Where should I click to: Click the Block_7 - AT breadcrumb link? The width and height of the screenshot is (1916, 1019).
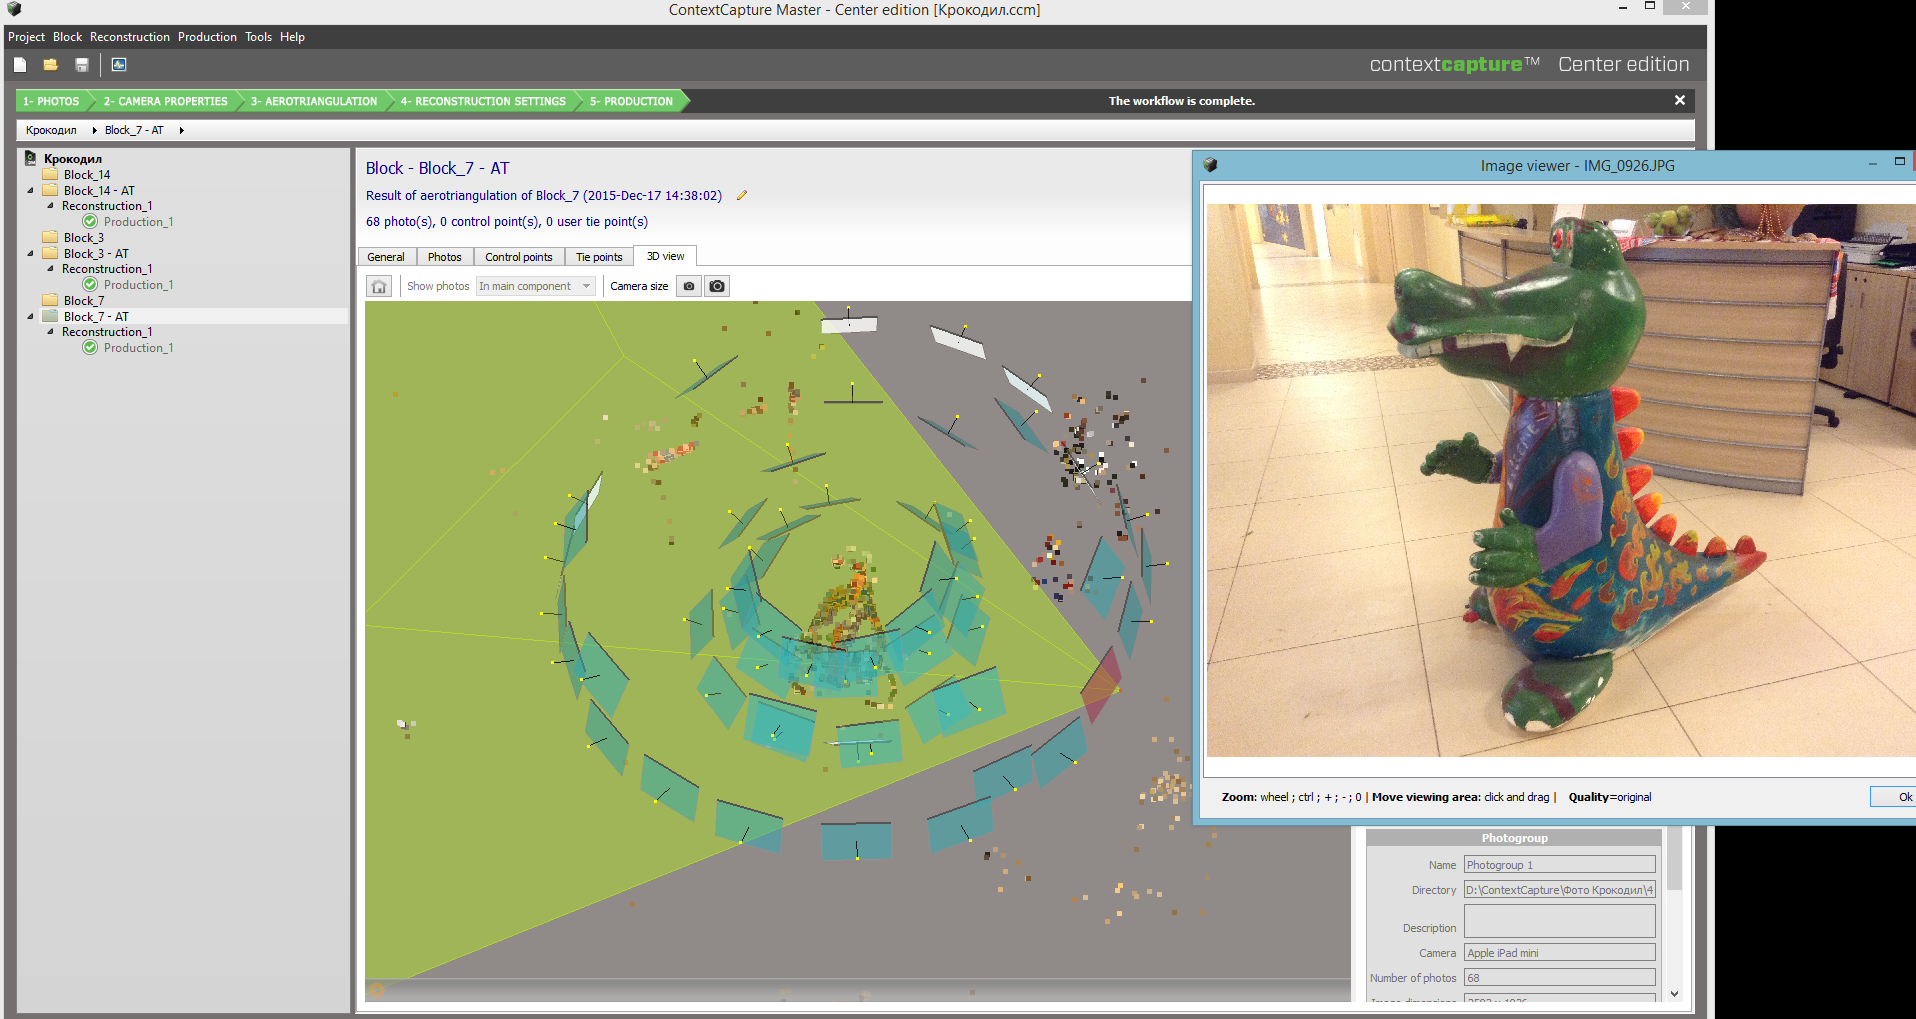click(x=134, y=130)
